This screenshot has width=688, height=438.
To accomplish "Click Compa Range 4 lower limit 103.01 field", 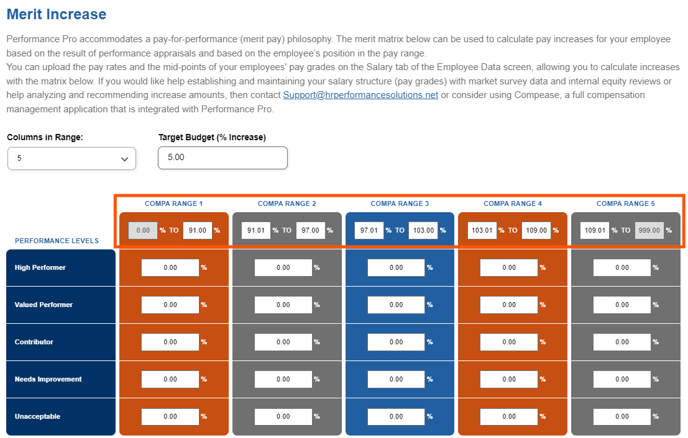I will point(482,230).
